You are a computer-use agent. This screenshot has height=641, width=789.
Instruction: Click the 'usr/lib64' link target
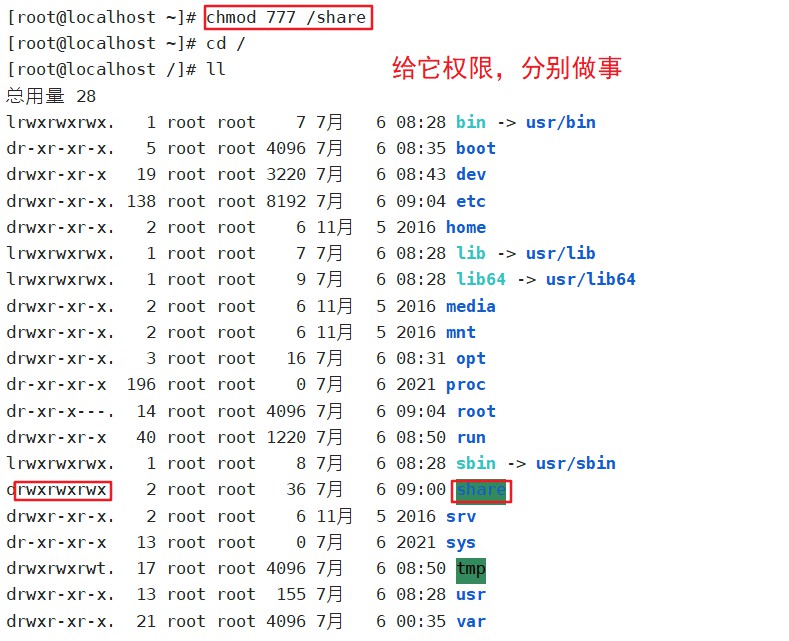(x=591, y=279)
